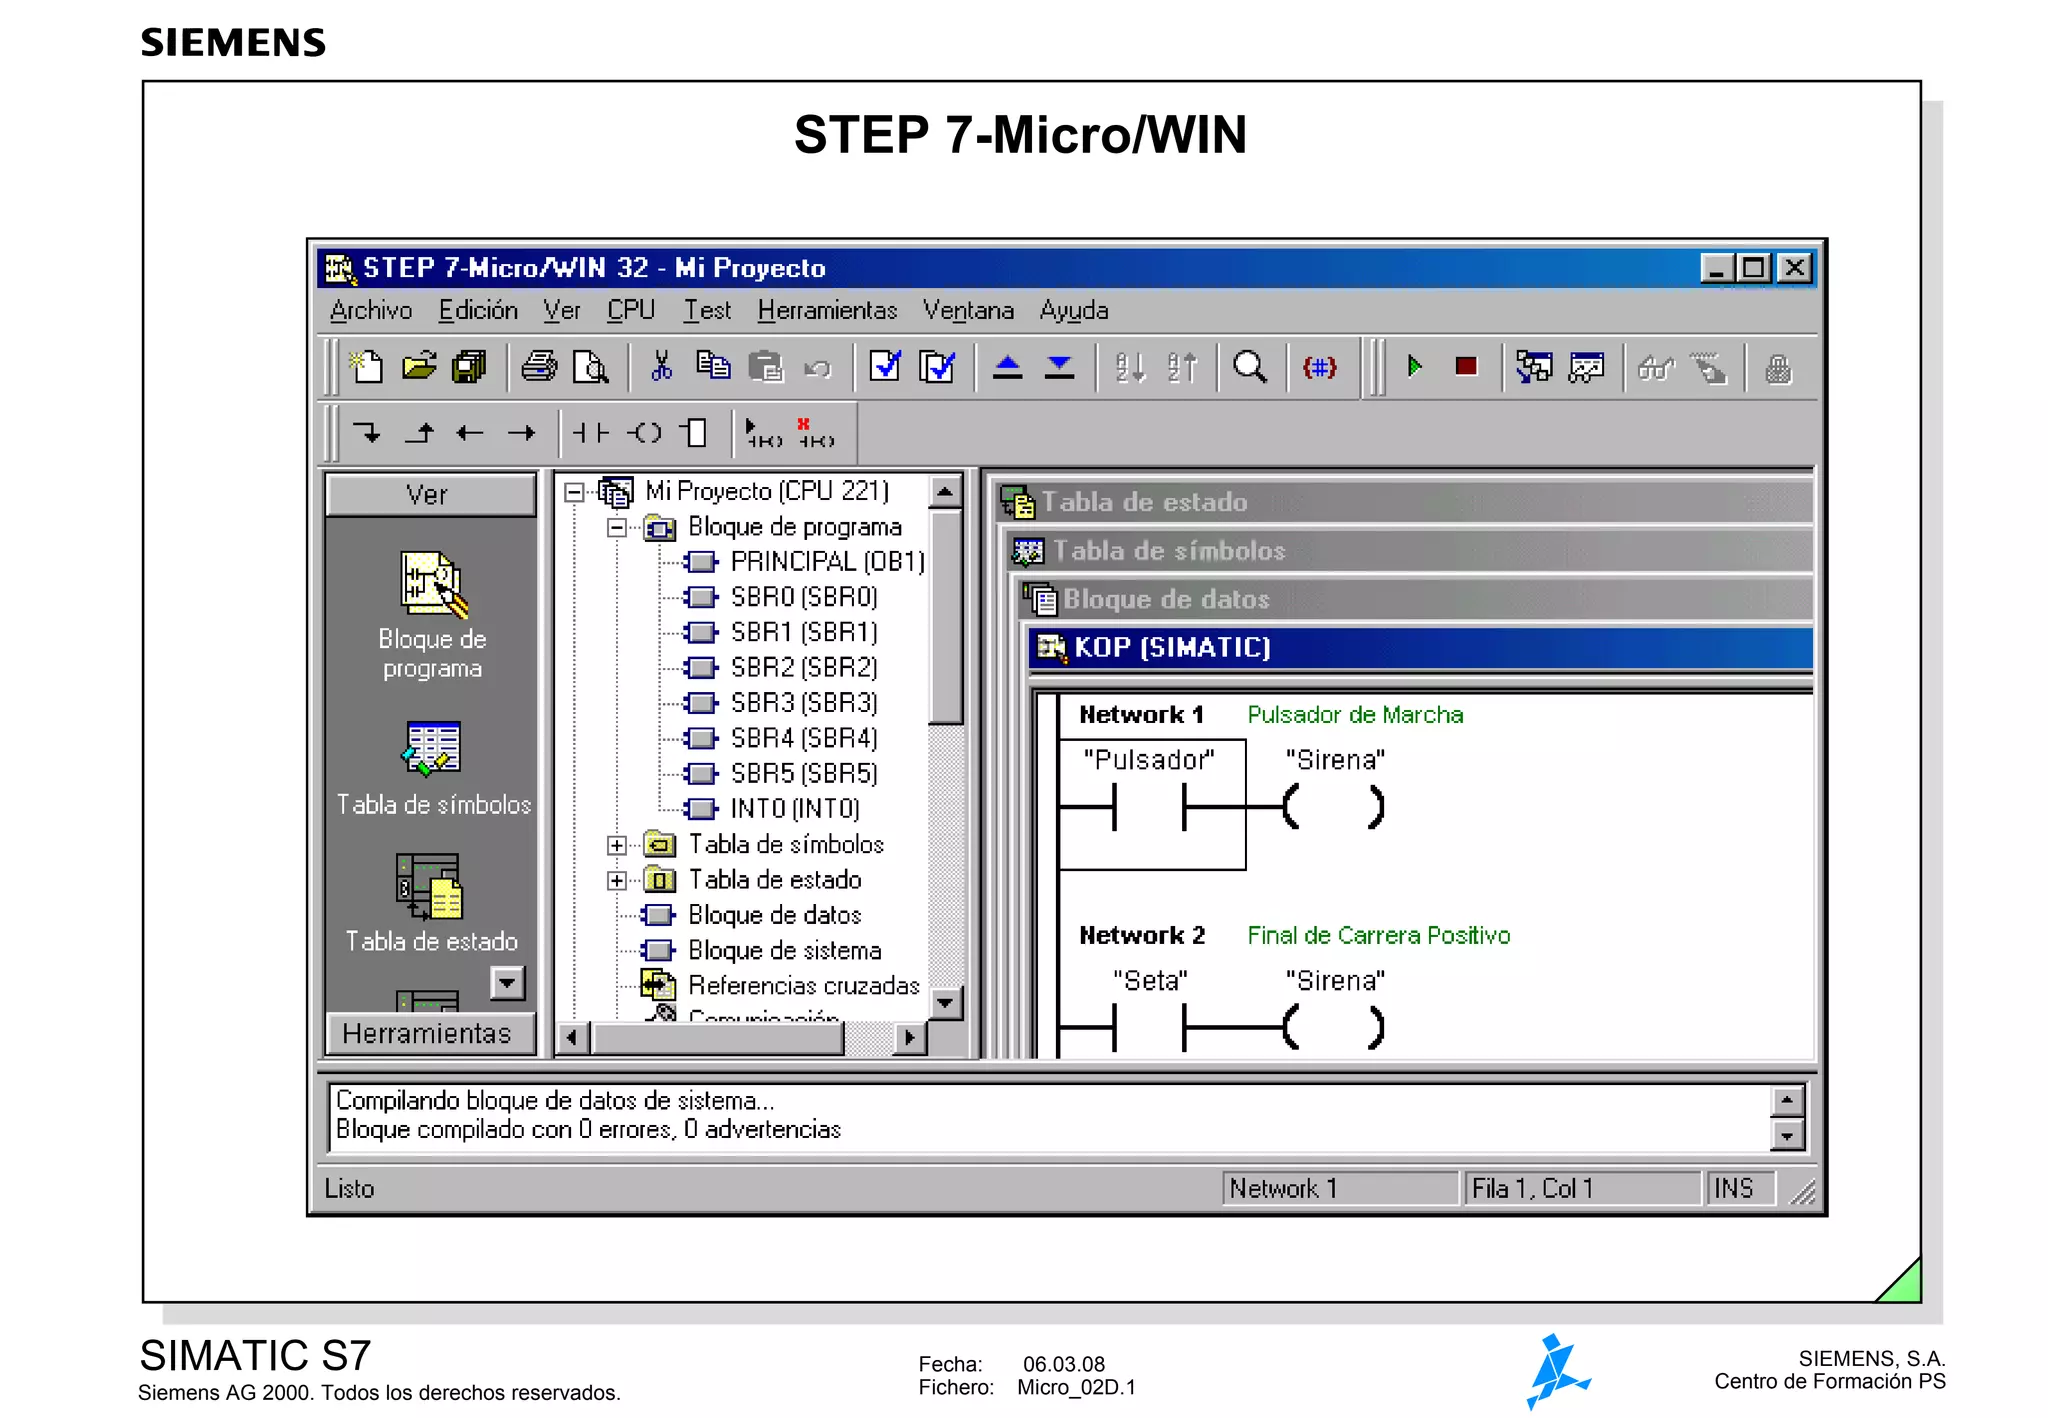Click the Run (green play) toolbar icon
This screenshot has height=1418, width=2048.
pos(1414,367)
